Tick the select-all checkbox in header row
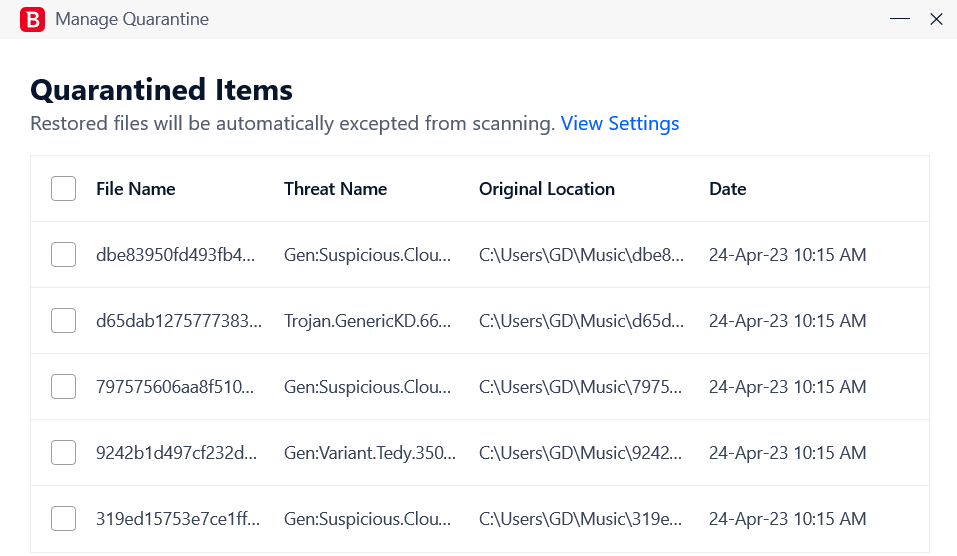The height and width of the screenshot is (556, 957). (x=63, y=189)
